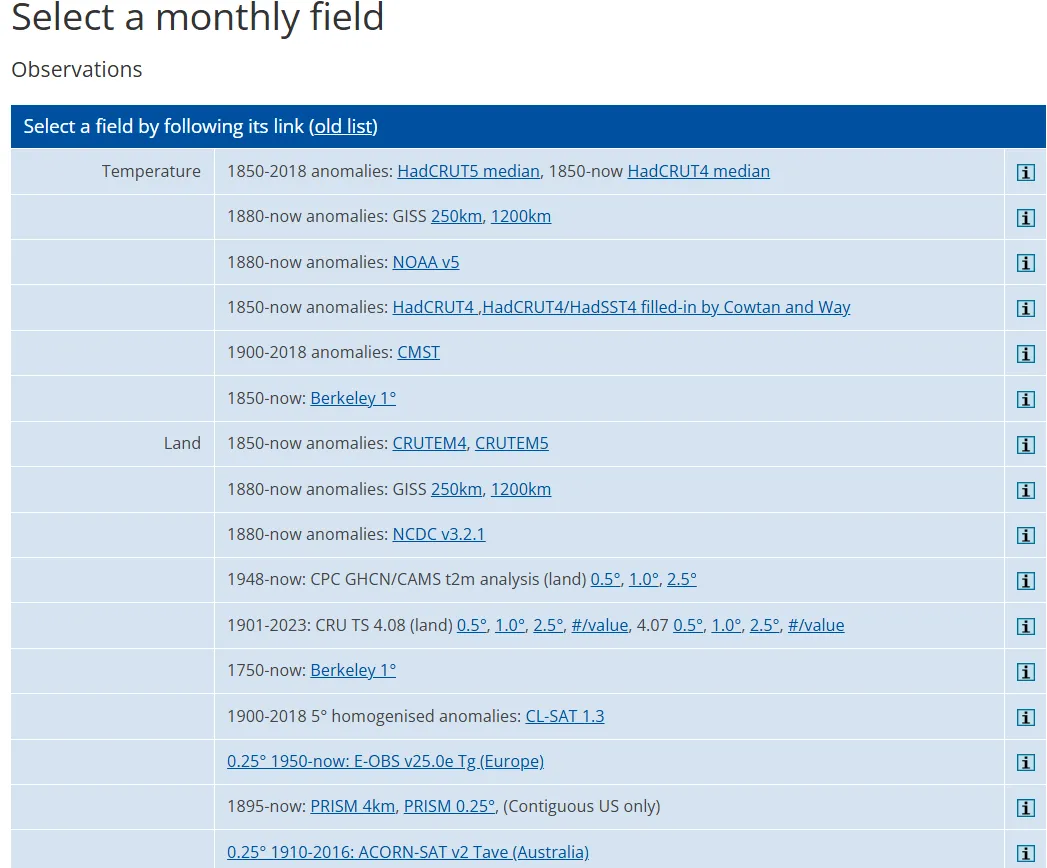The image size is (1047, 868).
Task: Open info icon for CL-SAT 1.3 row
Action: [1026, 717]
